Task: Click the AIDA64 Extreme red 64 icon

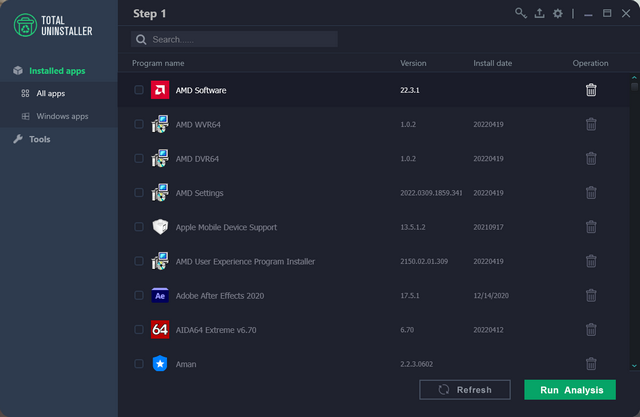Action: (x=160, y=329)
